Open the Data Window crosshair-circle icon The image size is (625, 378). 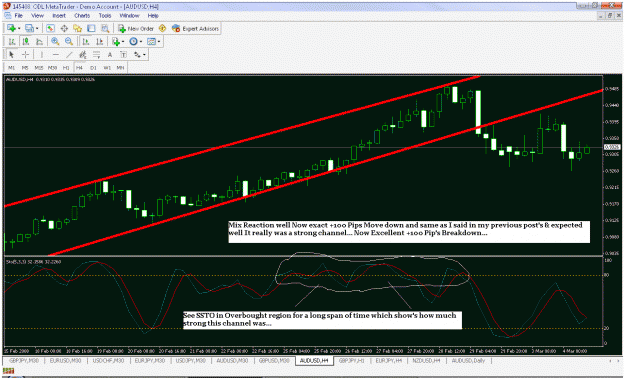tap(64, 28)
